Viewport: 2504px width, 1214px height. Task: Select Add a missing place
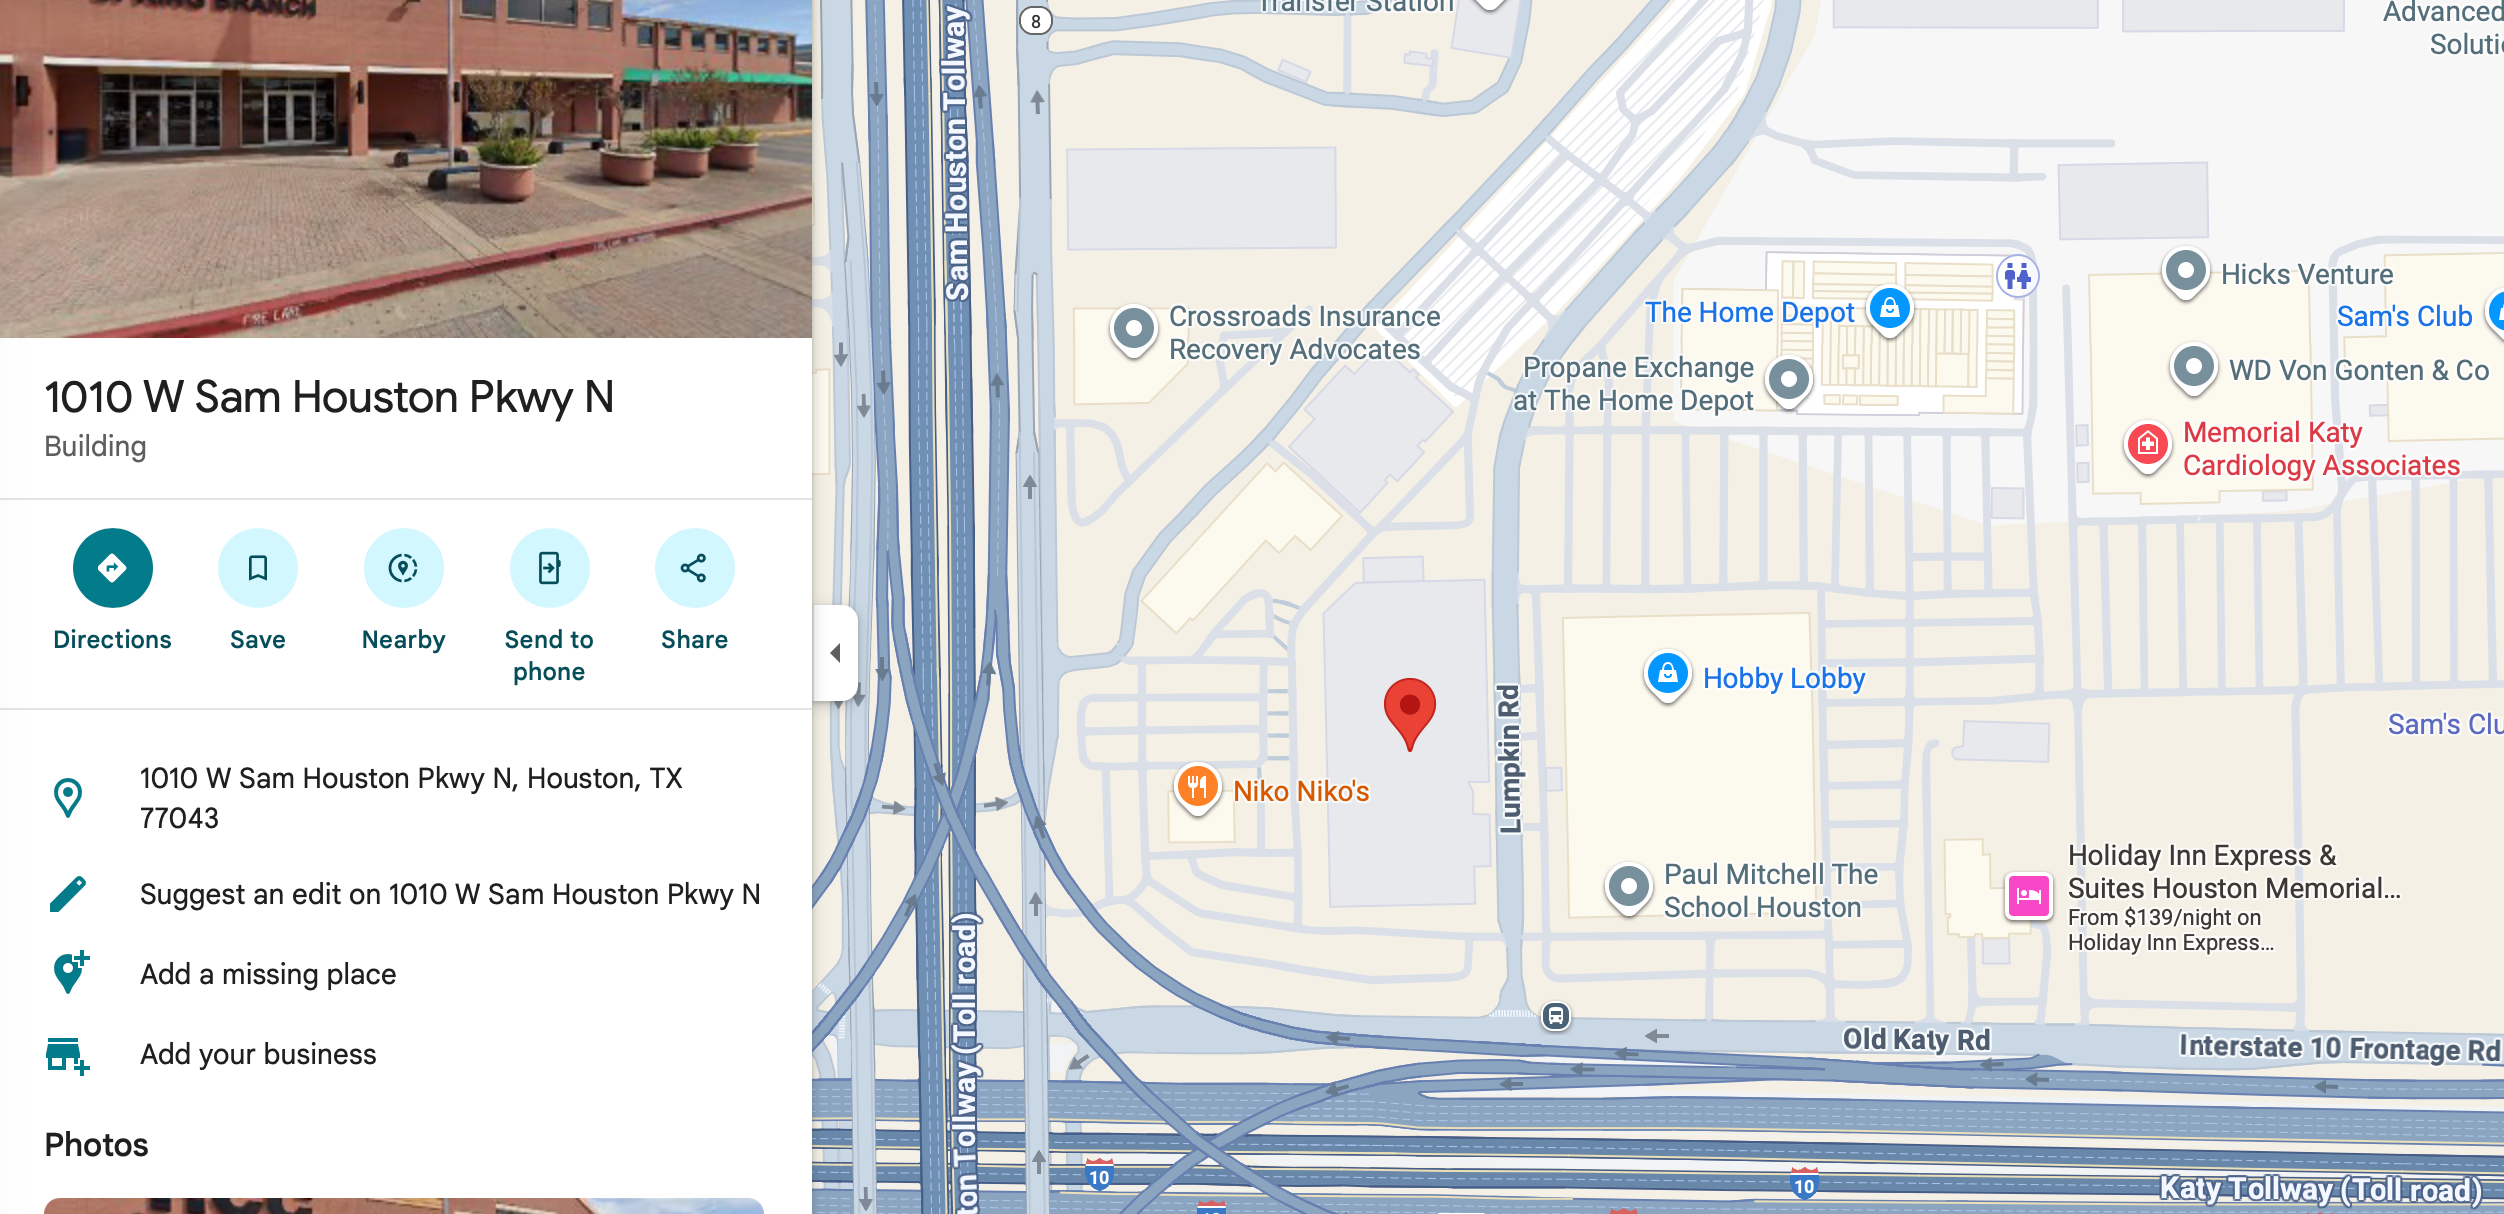click(268, 974)
